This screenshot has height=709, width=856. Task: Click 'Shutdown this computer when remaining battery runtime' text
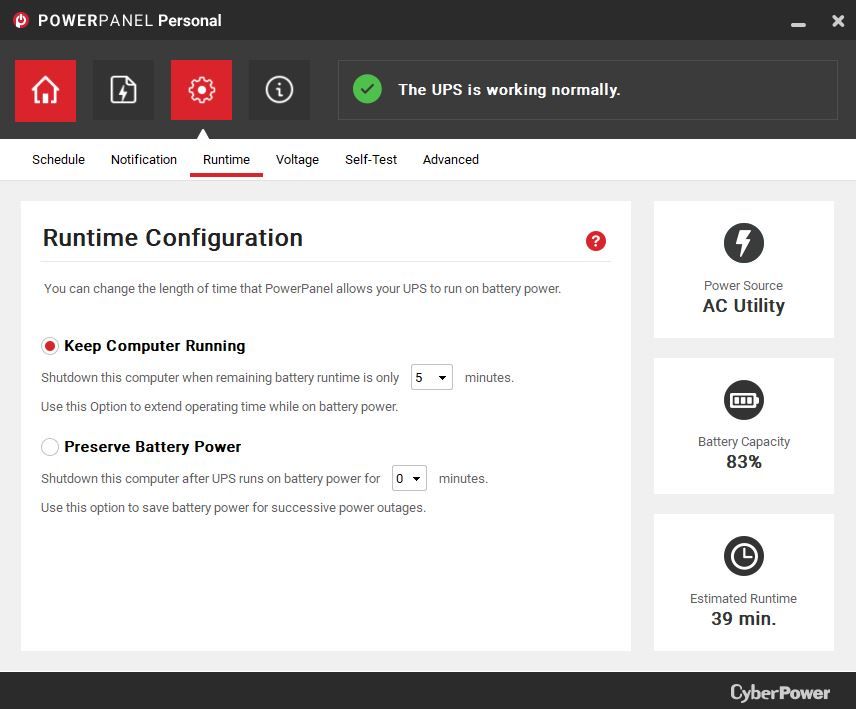pyautogui.click(x=220, y=378)
